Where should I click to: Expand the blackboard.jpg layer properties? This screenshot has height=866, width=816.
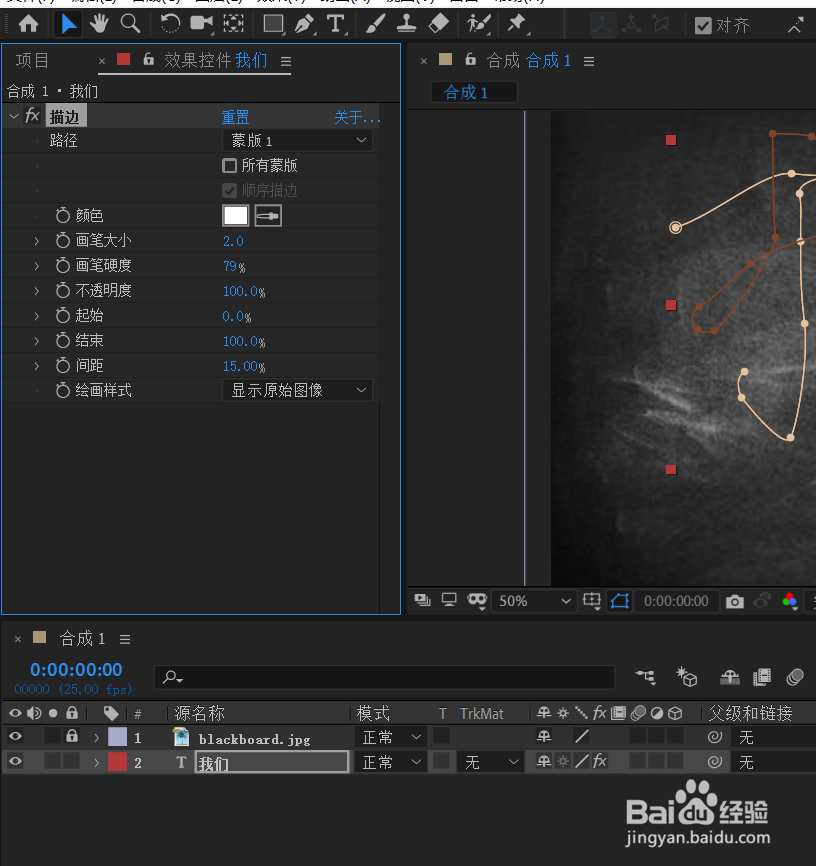pos(97,737)
